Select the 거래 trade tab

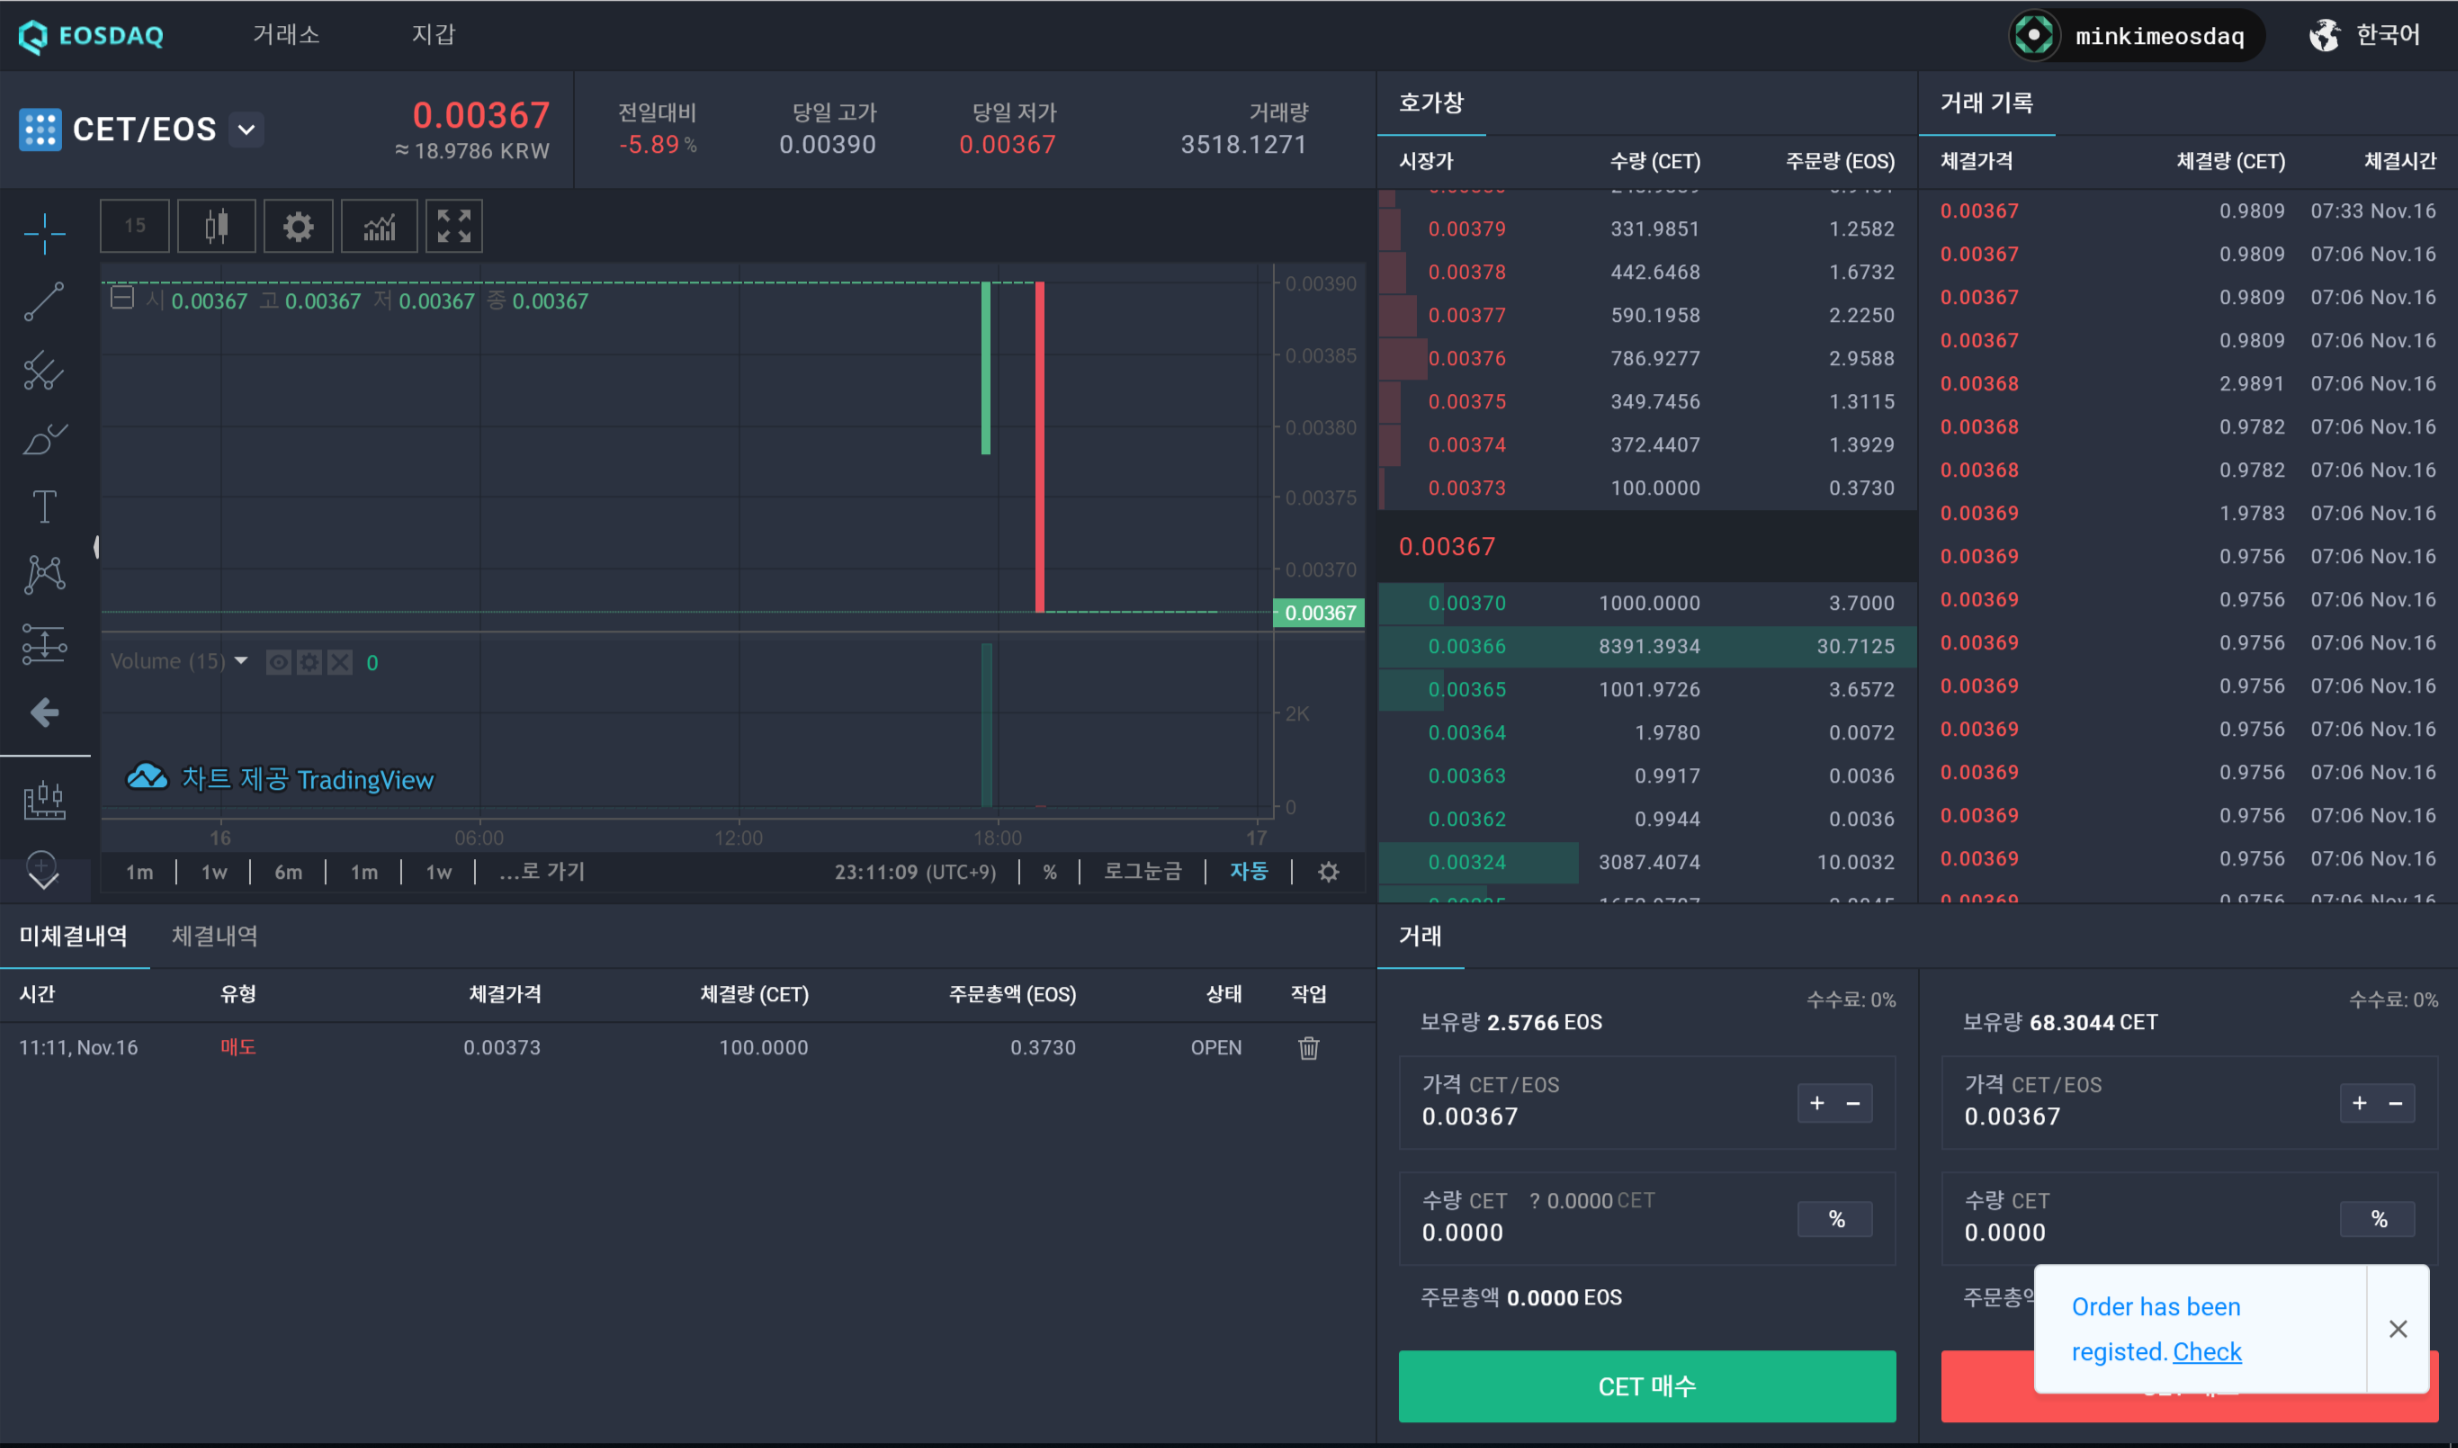pos(1420,936)
